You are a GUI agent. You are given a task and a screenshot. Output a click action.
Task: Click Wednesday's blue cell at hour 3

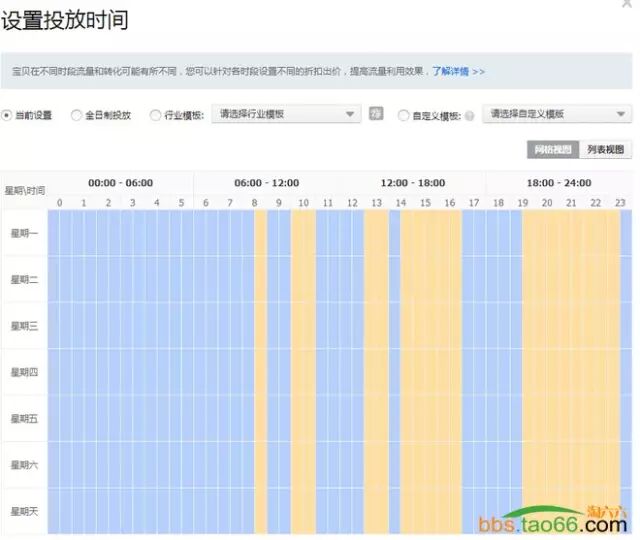pos(133,326)
